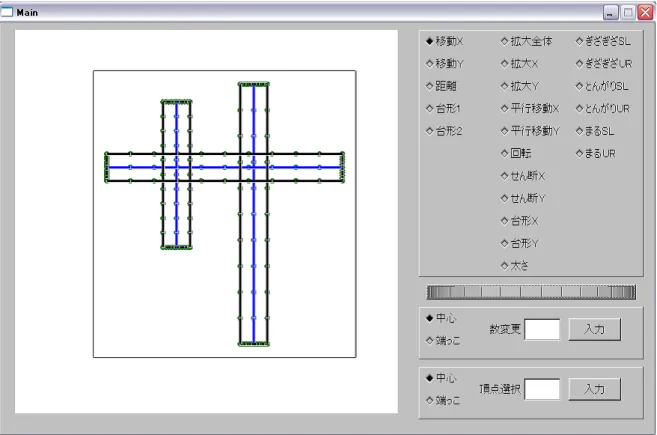Select 端っこ in the 頂点選択 group
Image resolution: width=657 pixels, height=435 pixels.
(443, 401)
